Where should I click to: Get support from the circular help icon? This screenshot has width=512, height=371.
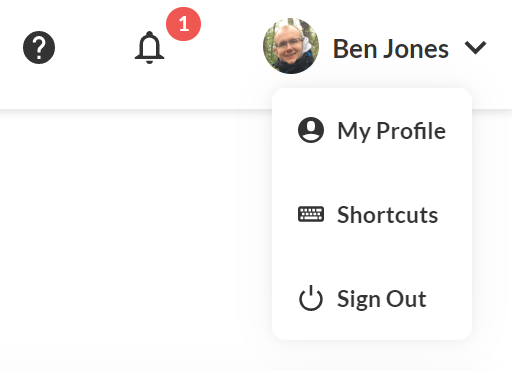tap(39, 48)
